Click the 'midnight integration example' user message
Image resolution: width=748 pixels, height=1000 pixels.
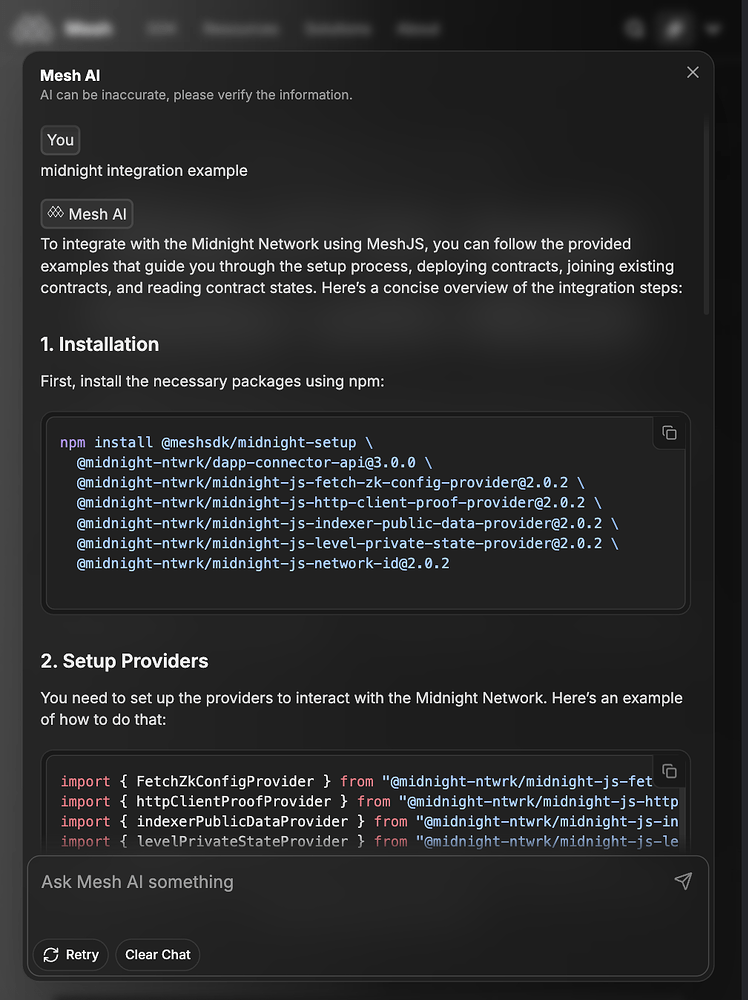point(144,171)
